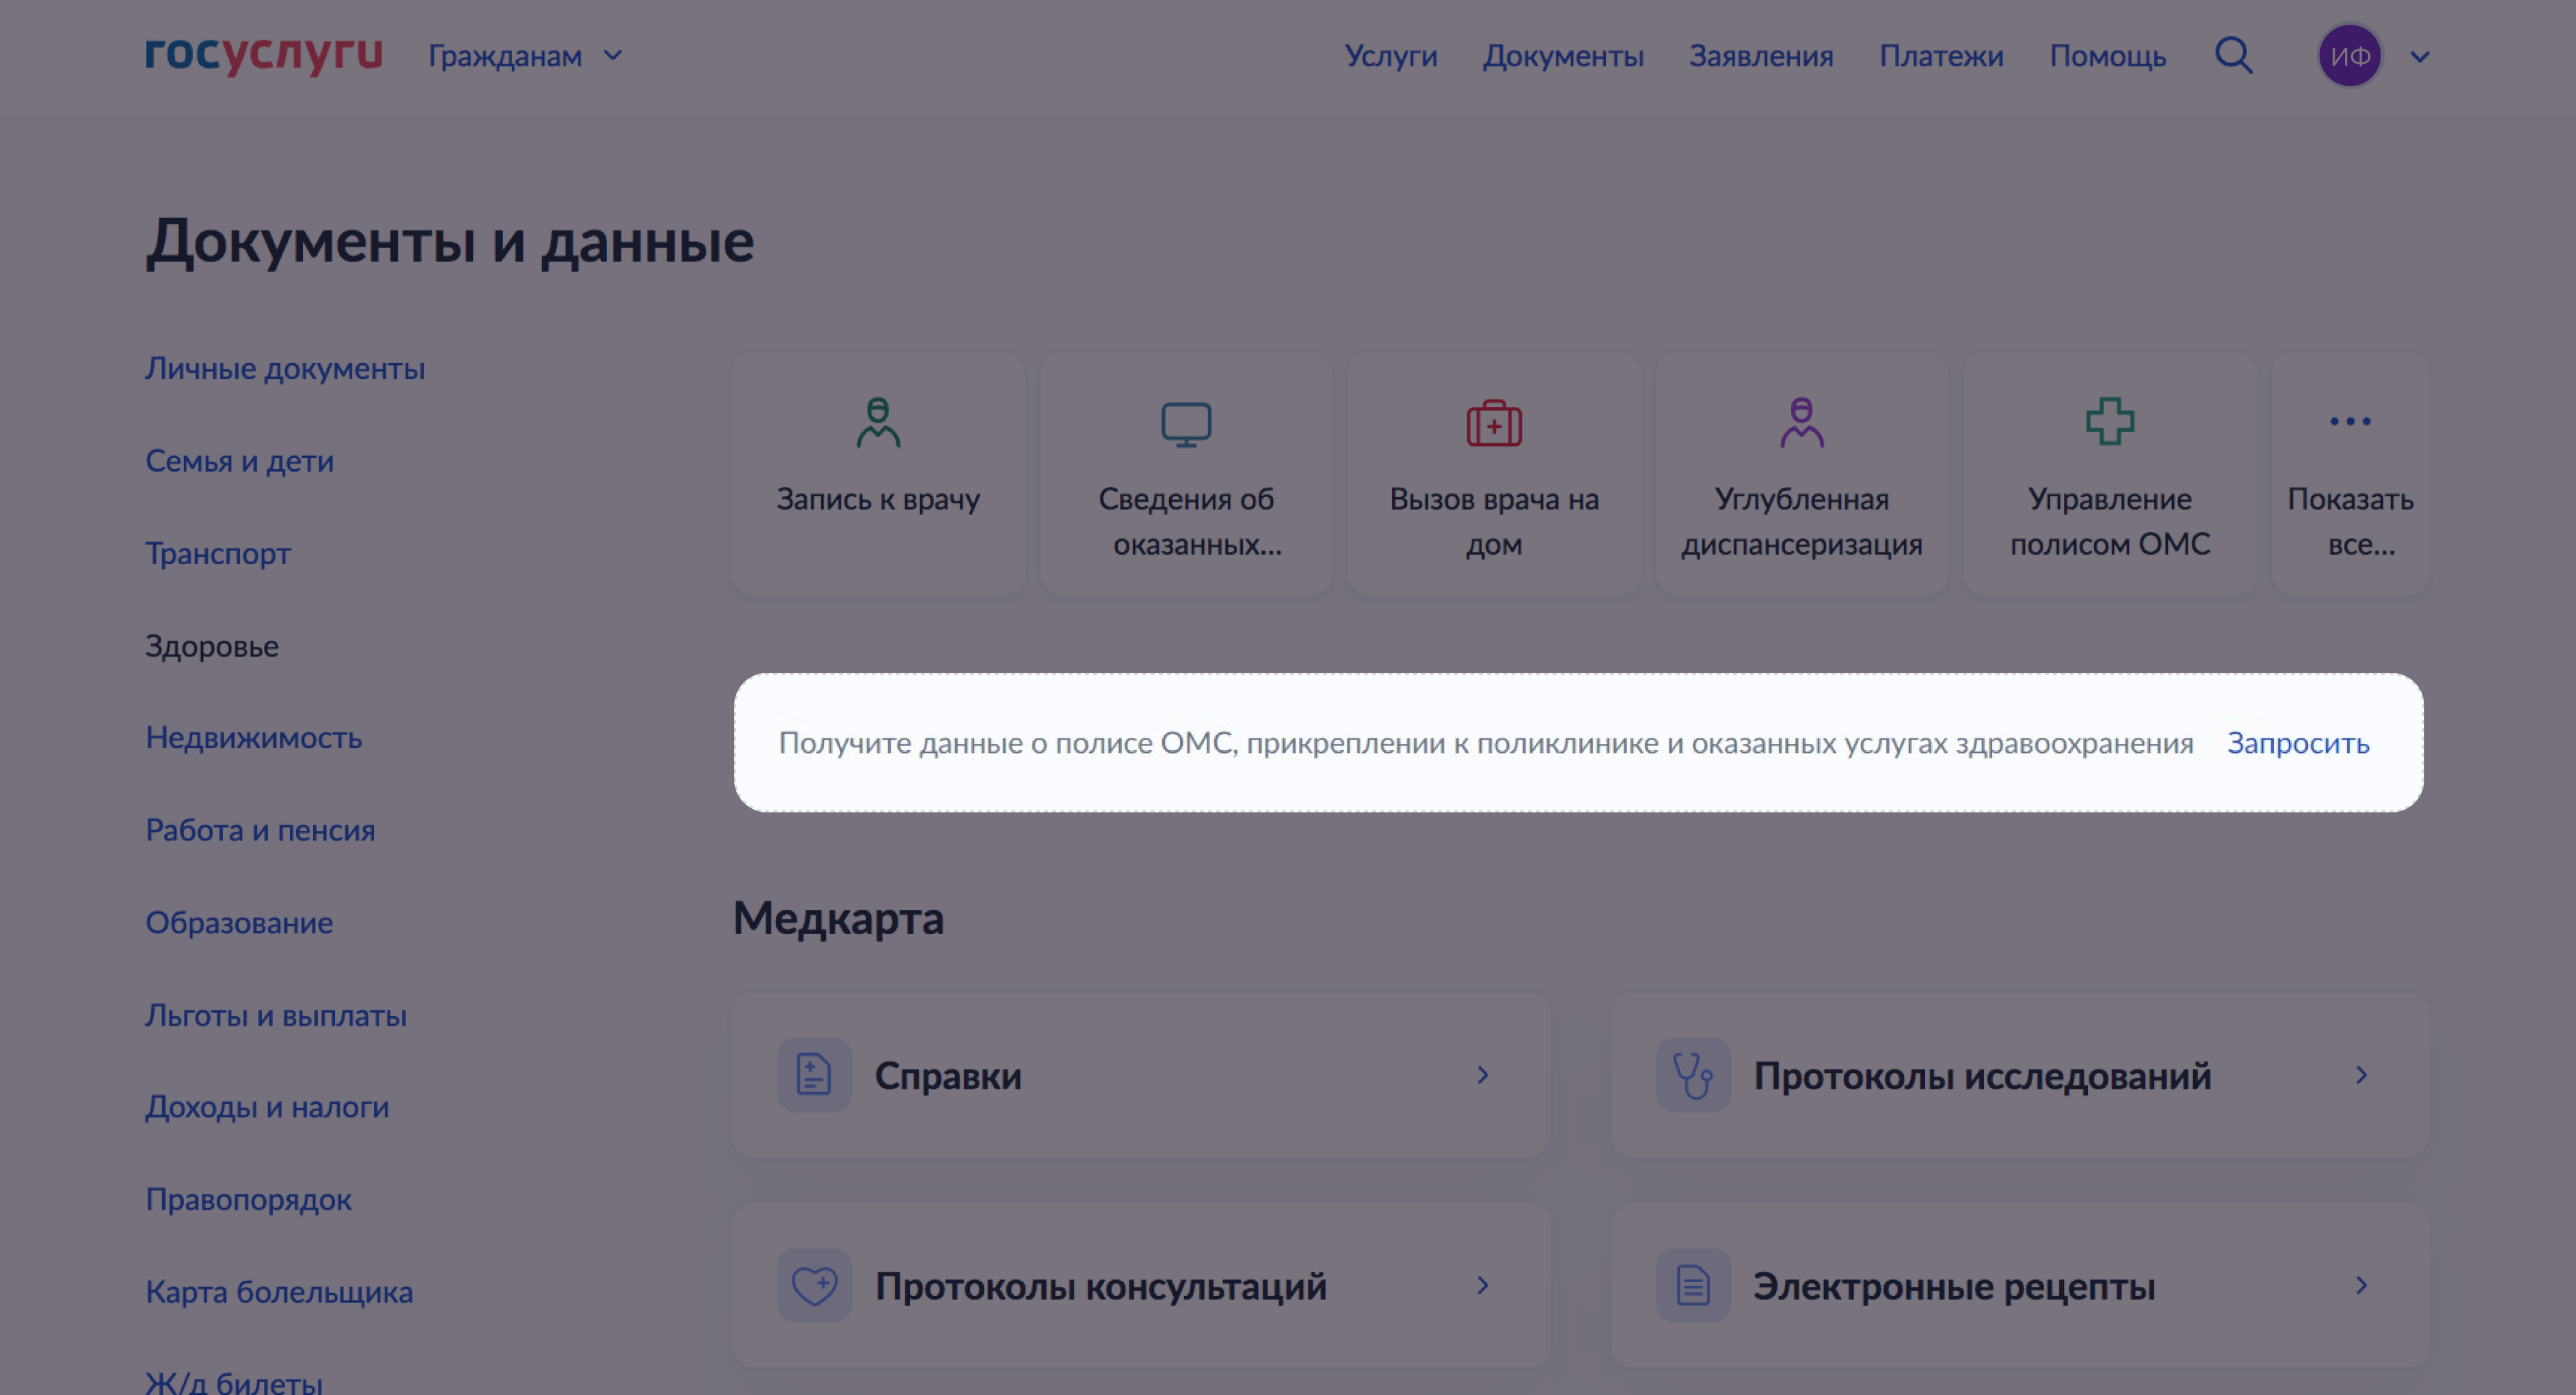The image size is (2576, 1395).
Task: Click the chevron arrow on Электронные рецепты card
Action: point(2362,1285)
